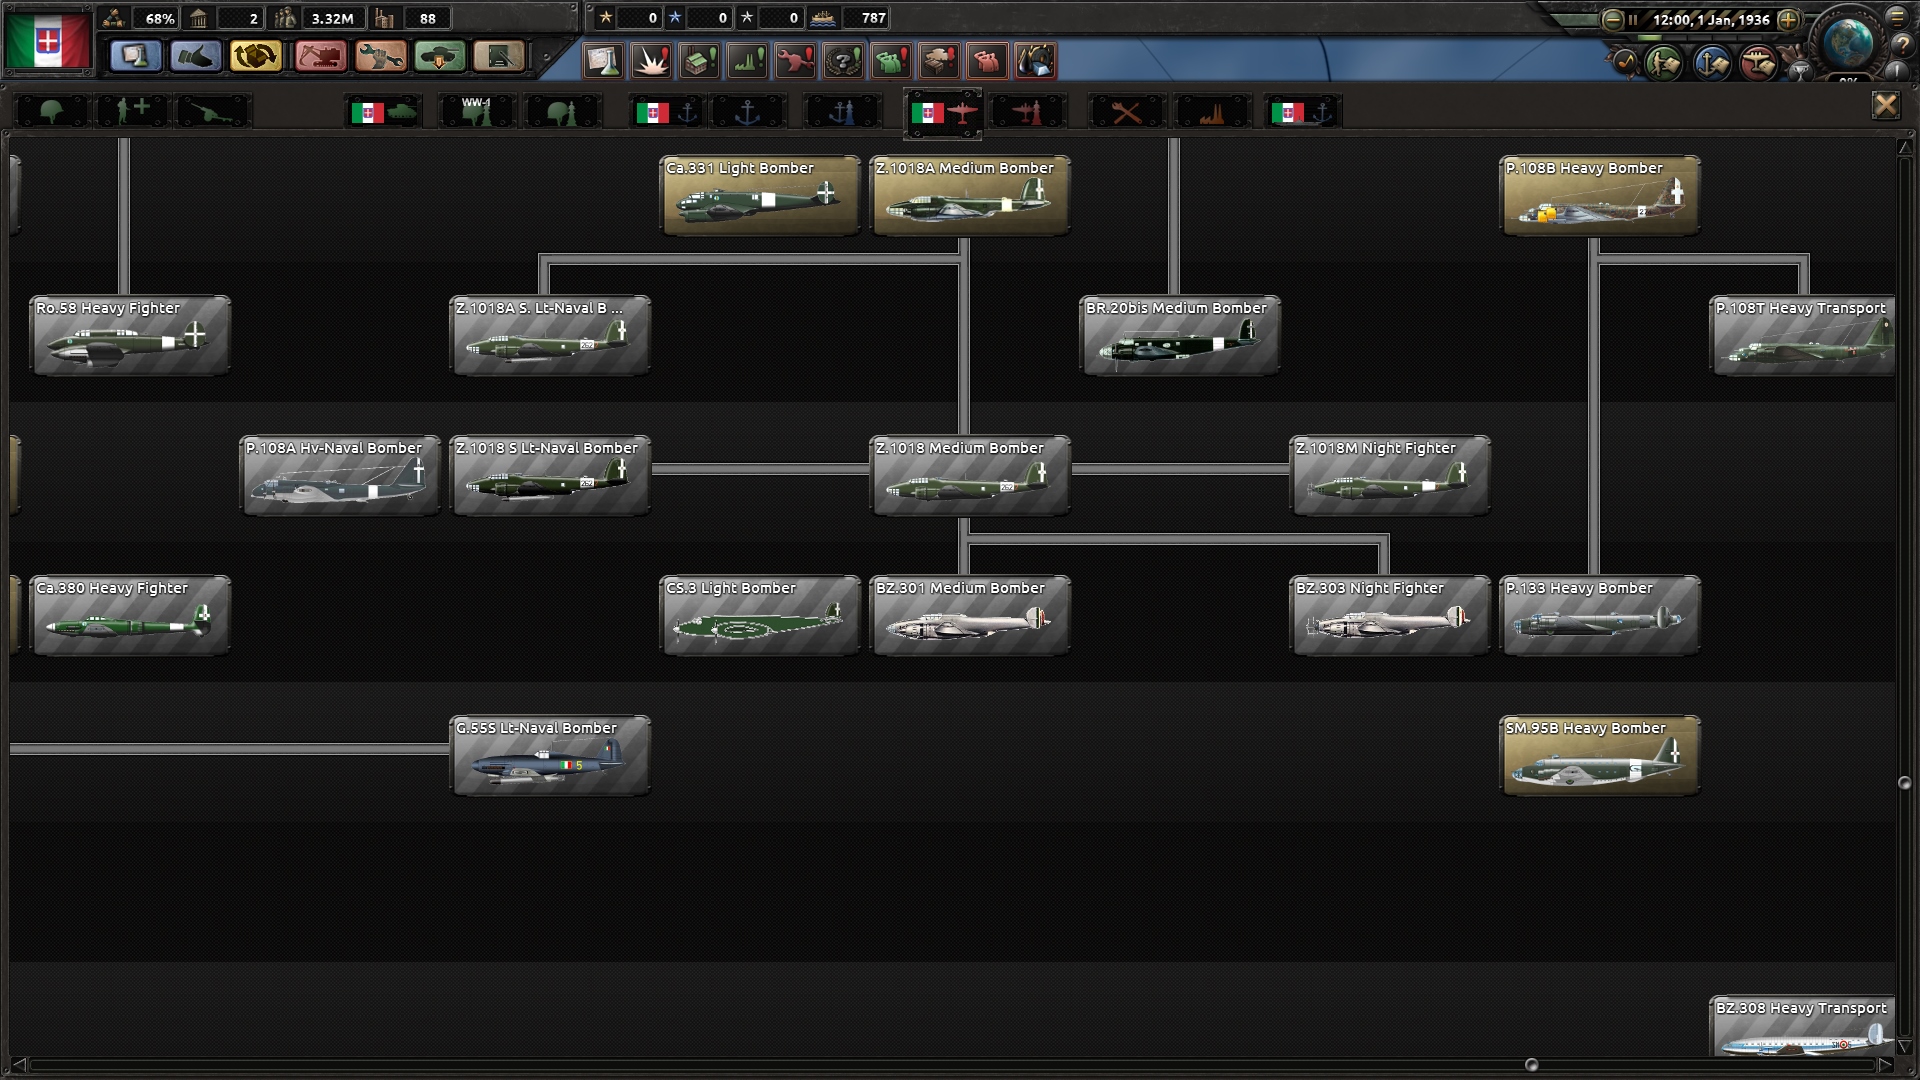The width and height of the screenshot is (1920, 1080).
Task: Open the Trade screen button
Action: pyautogui.click(x=256, y=57)
